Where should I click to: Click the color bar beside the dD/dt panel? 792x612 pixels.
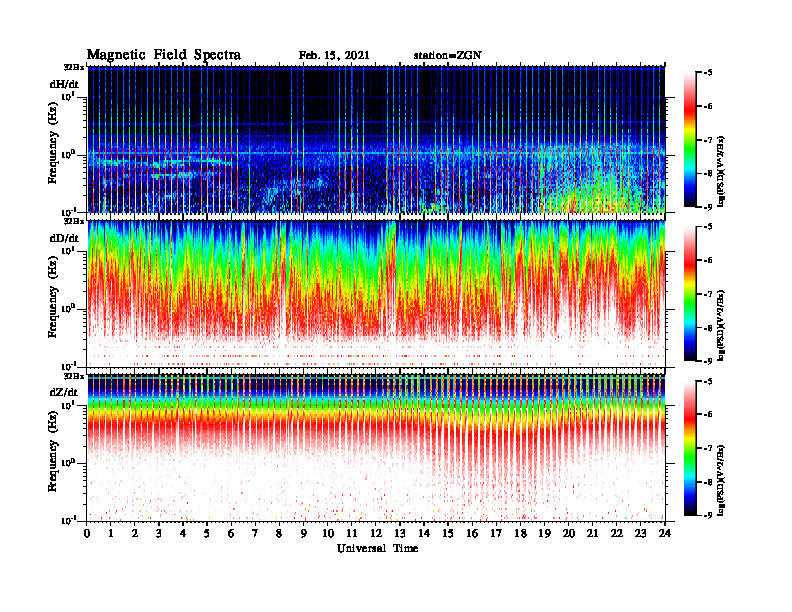(690, 294)
